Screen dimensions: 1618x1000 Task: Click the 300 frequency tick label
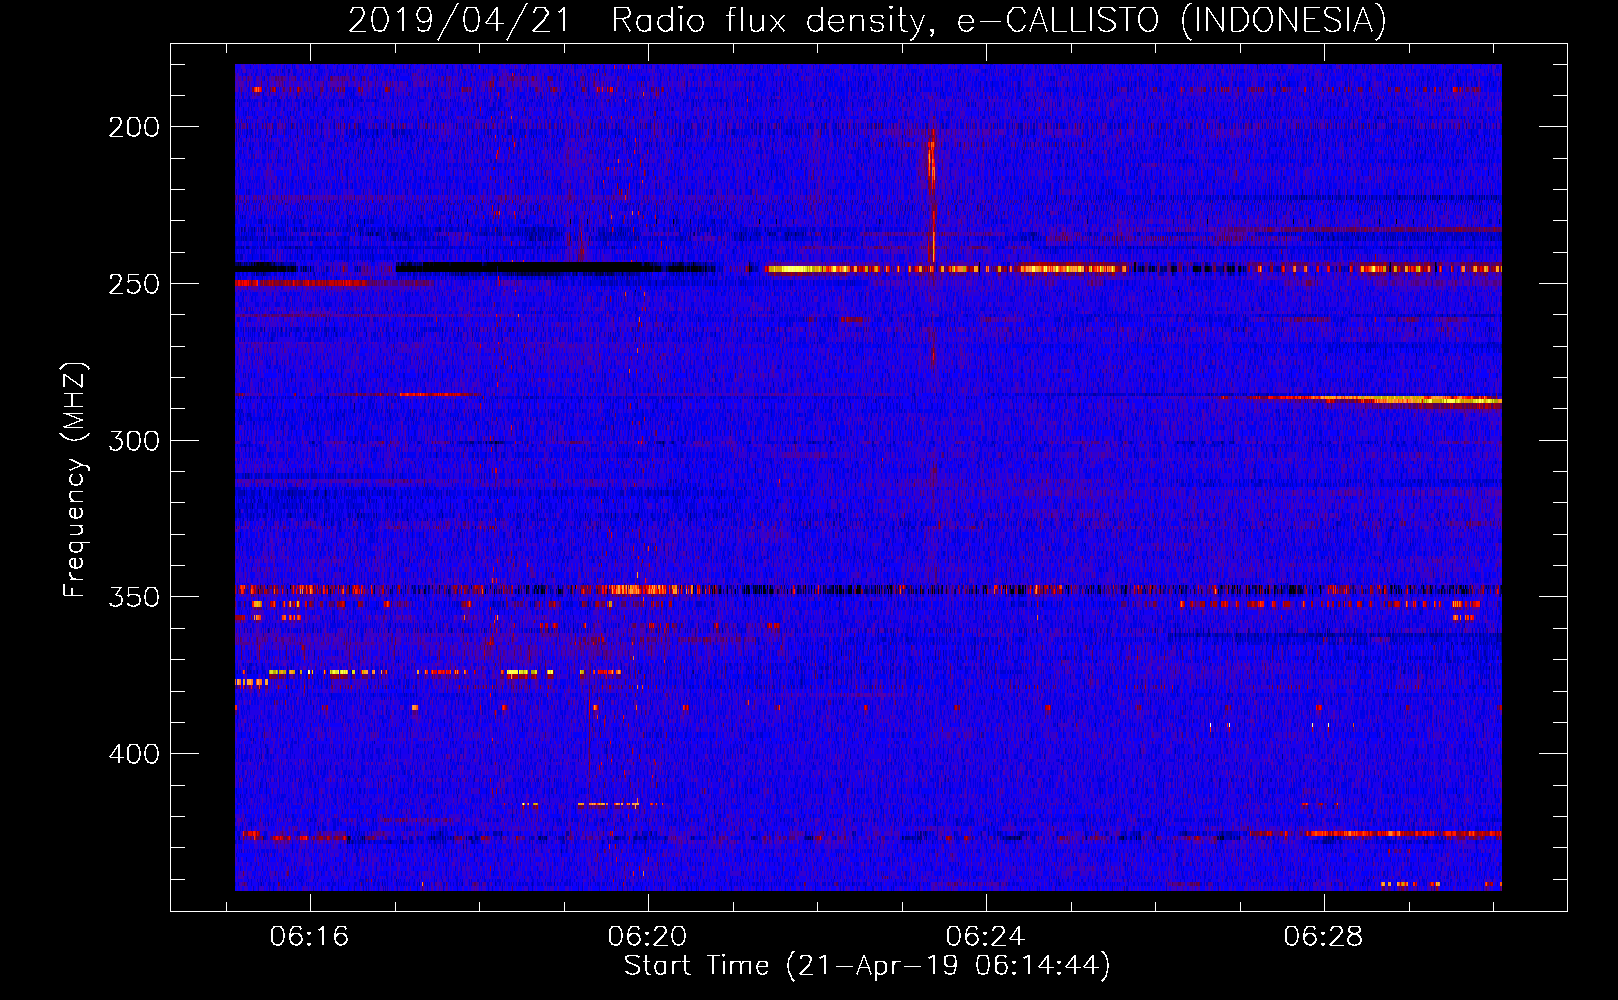(134, 440)
